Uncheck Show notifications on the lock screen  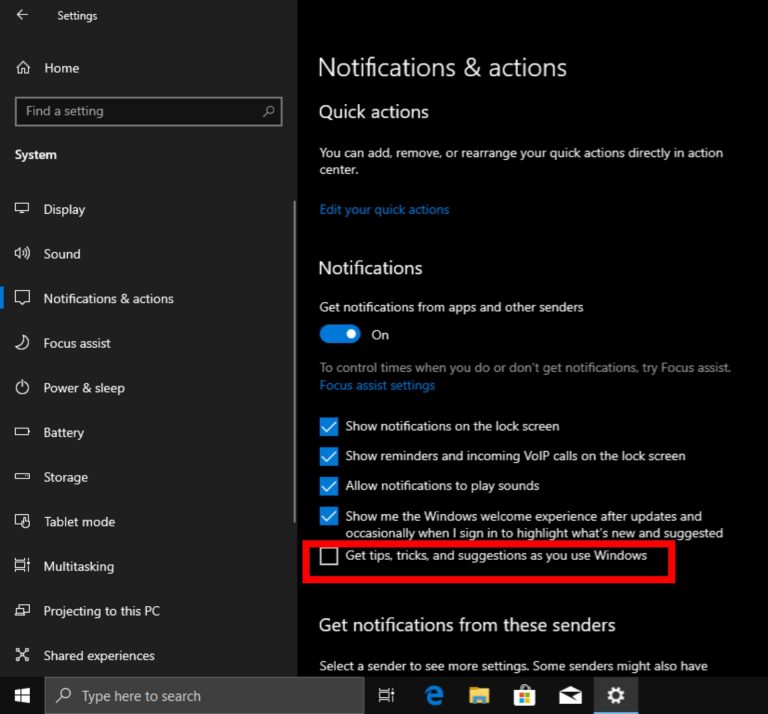tap(329, 427)
